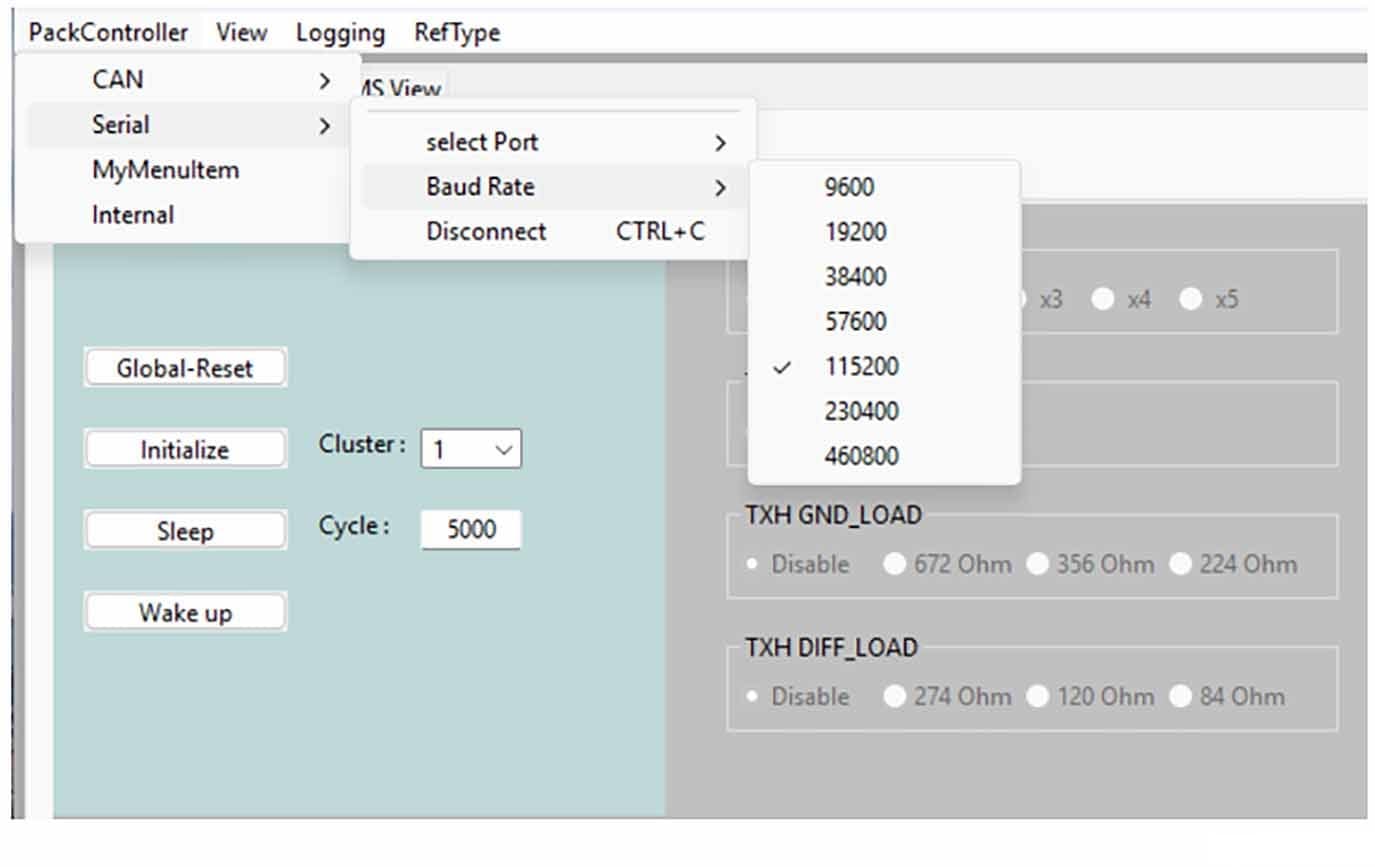The width and height of the screenshot is (1375, 867).
Task: Open the Cluster dropdown
Action: click(x=471, y=449)
